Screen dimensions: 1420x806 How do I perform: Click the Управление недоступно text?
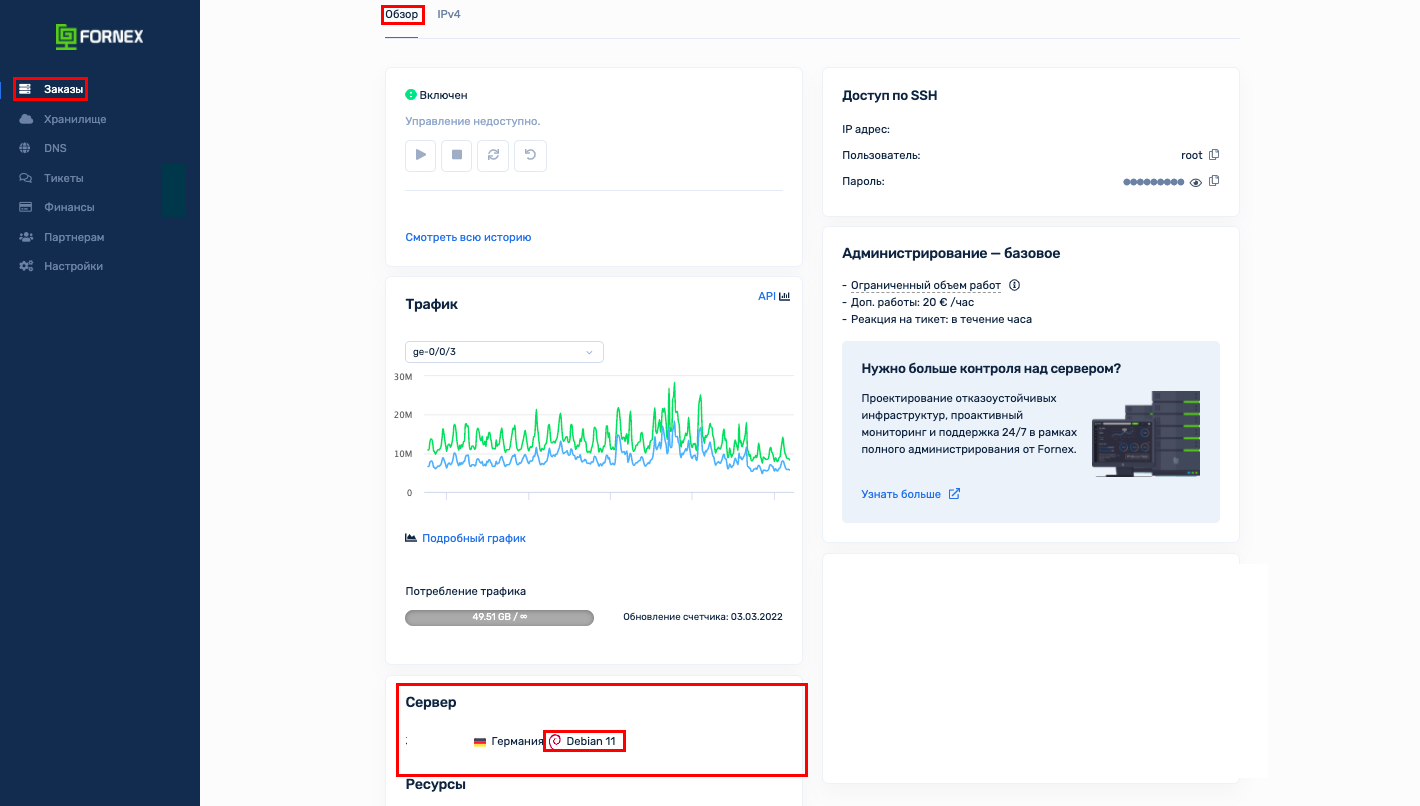(473, 121)
